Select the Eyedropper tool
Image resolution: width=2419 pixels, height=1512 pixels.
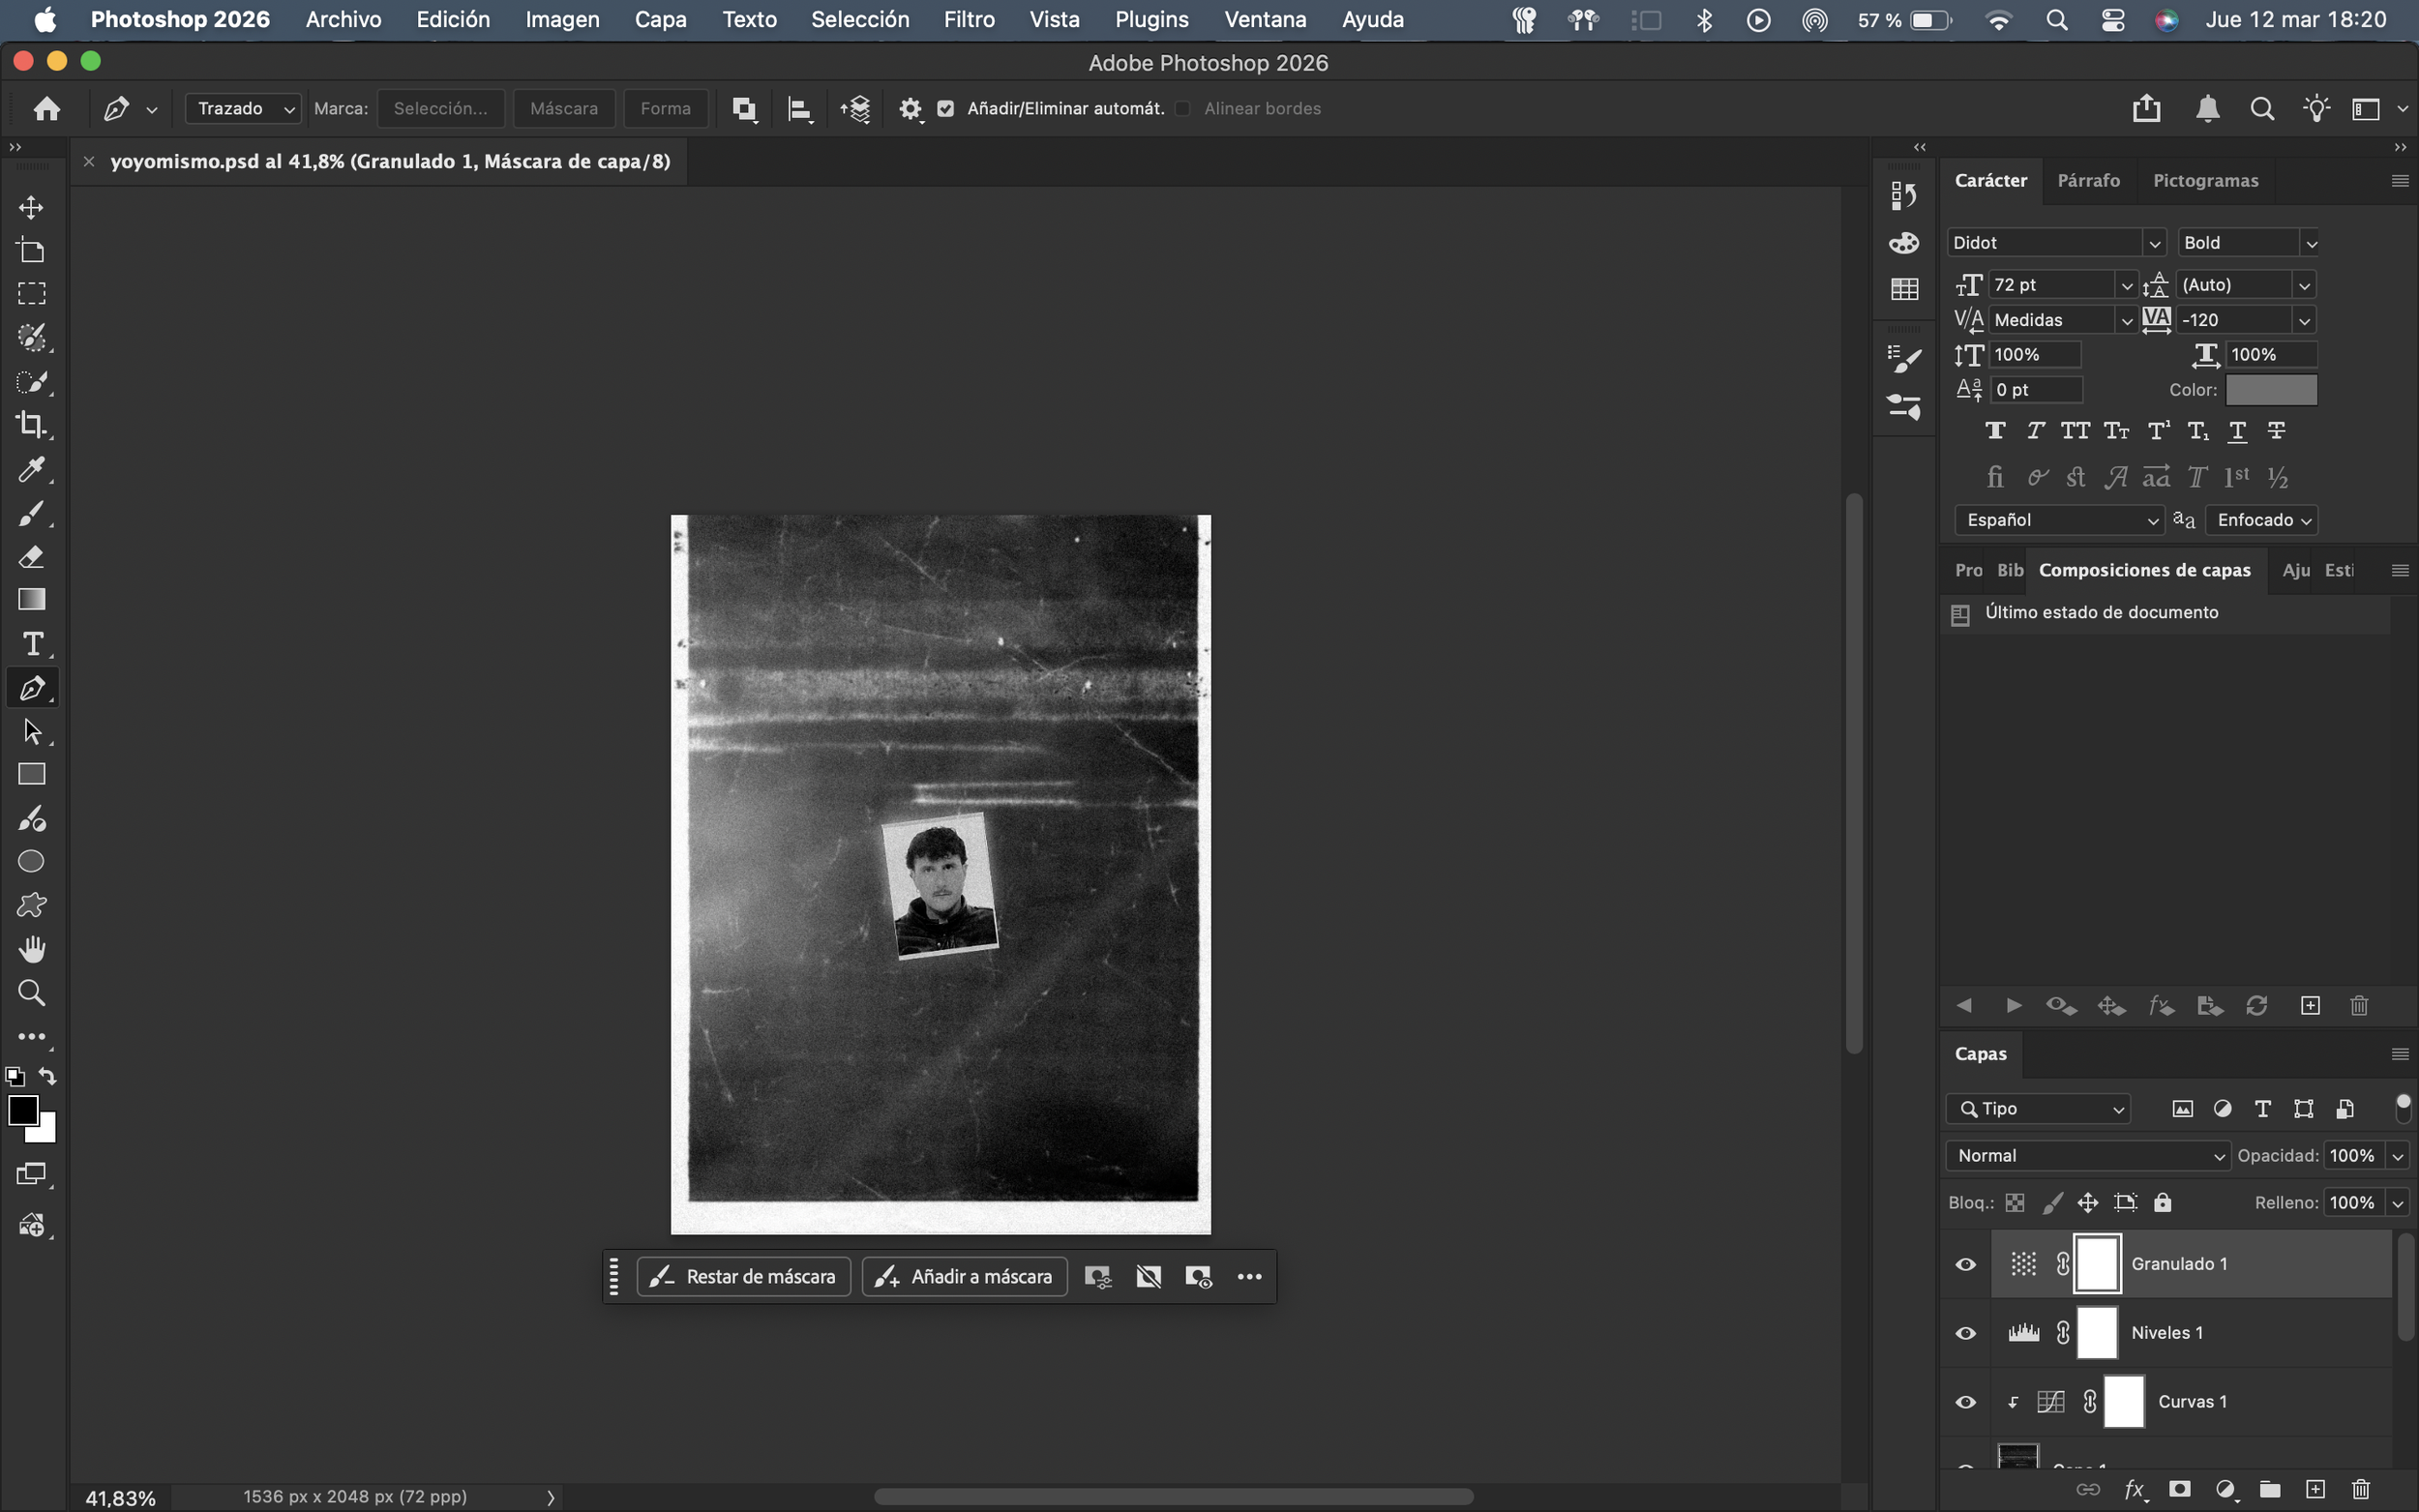click(x=31, y=469)
